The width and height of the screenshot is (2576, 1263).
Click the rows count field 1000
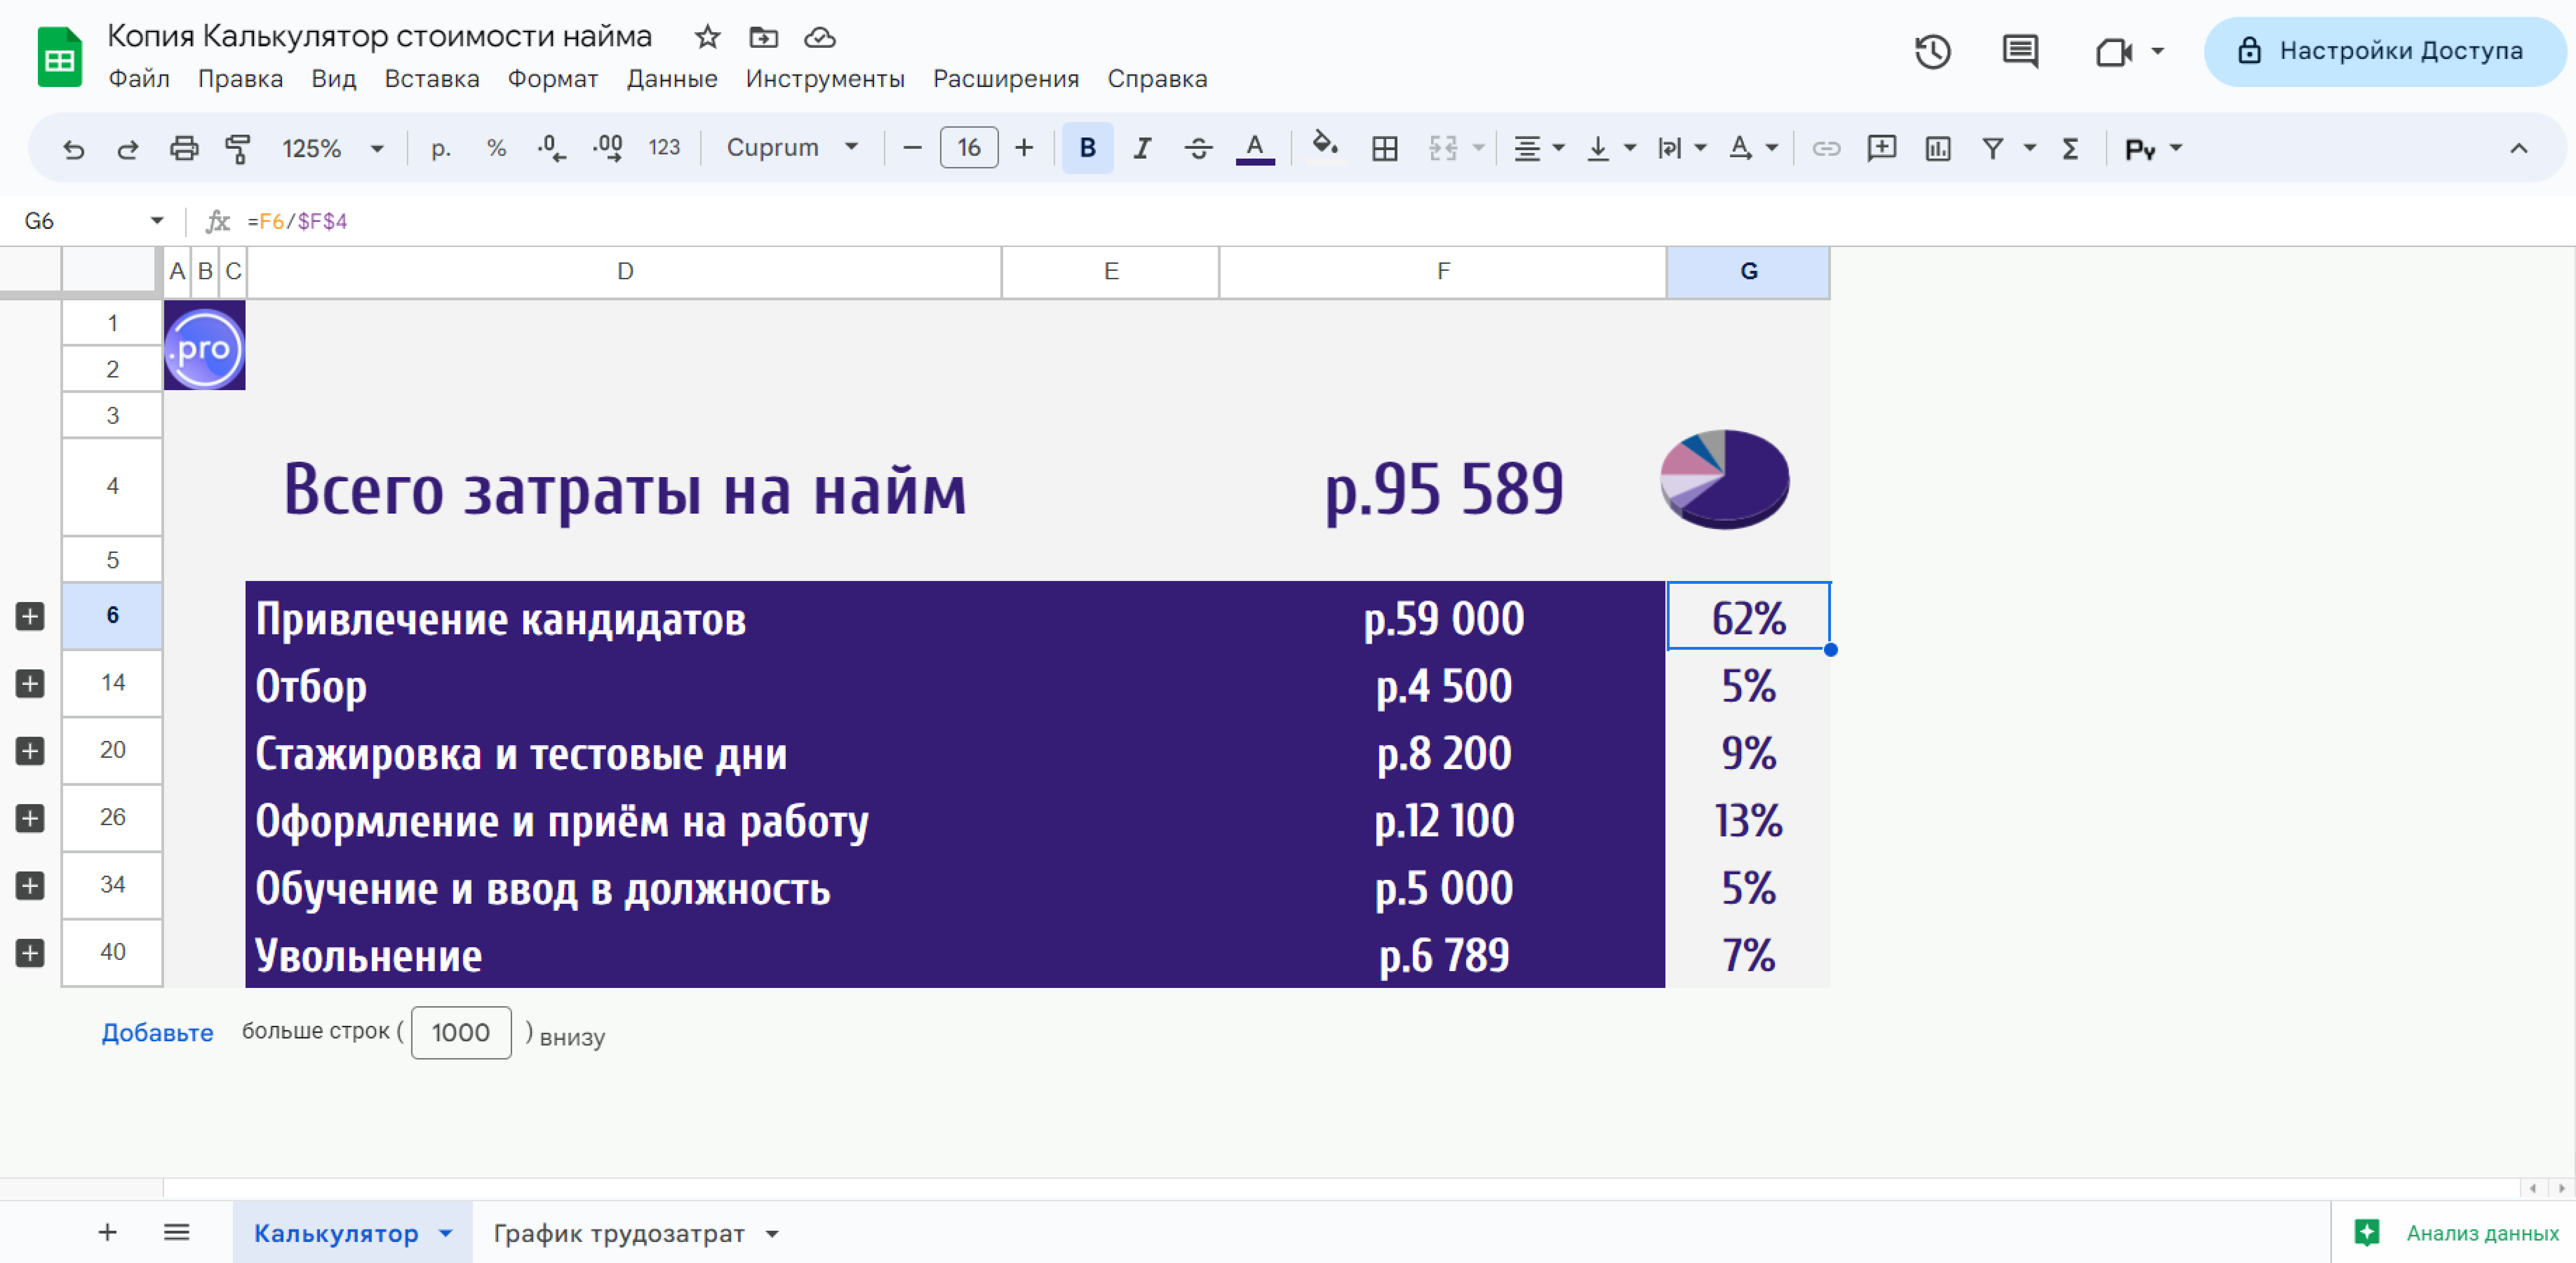[x=461, y=1033]
